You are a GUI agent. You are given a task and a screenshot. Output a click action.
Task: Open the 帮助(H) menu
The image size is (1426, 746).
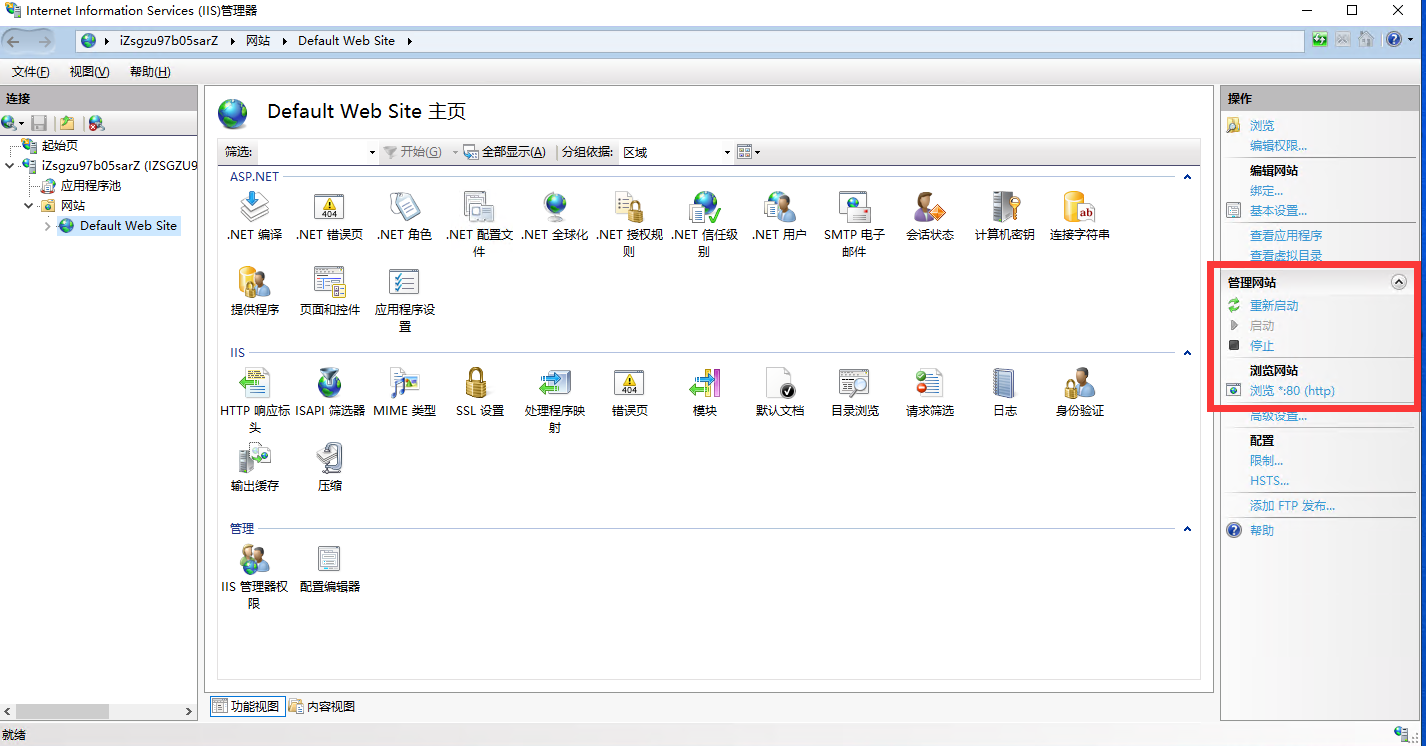pyautogui.click(x=150, y=72)
